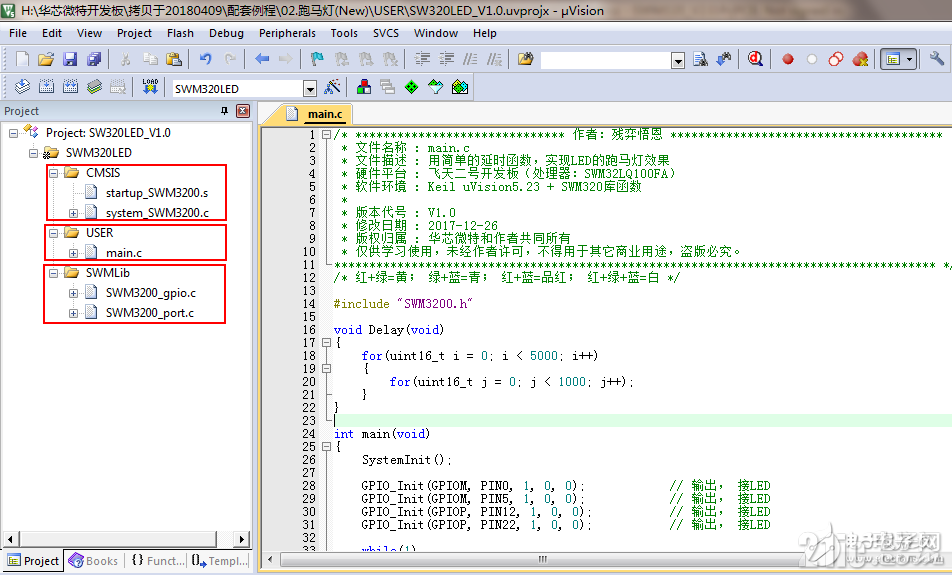Screen dimensions: 952x575
Task: Unindent selected lines icon
Action: [446, 59]
